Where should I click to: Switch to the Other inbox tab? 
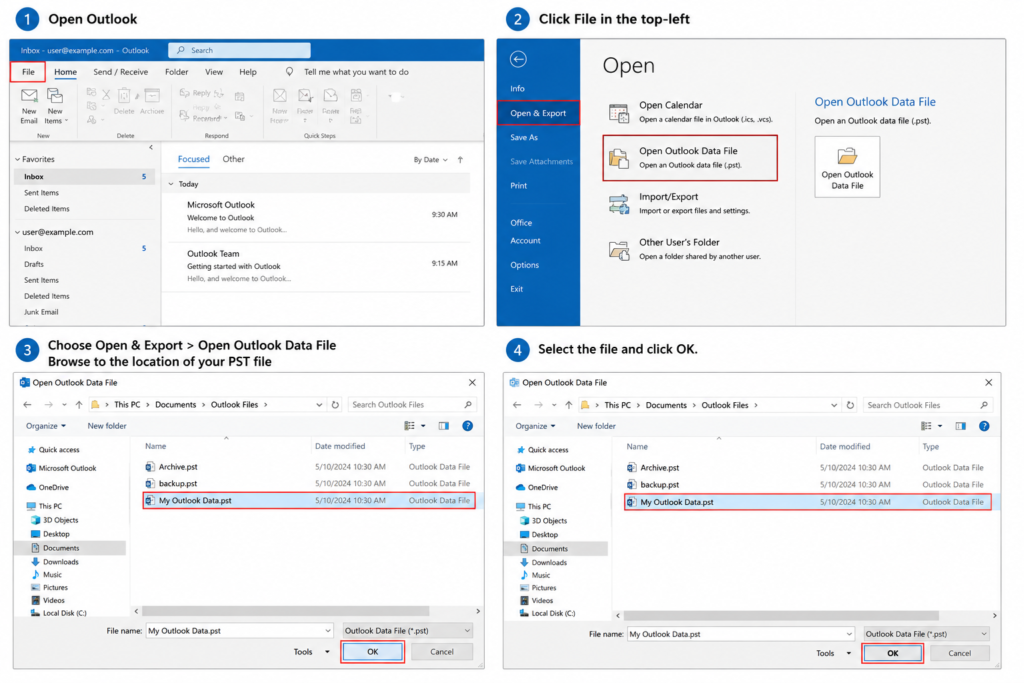(x=233, y=159)
